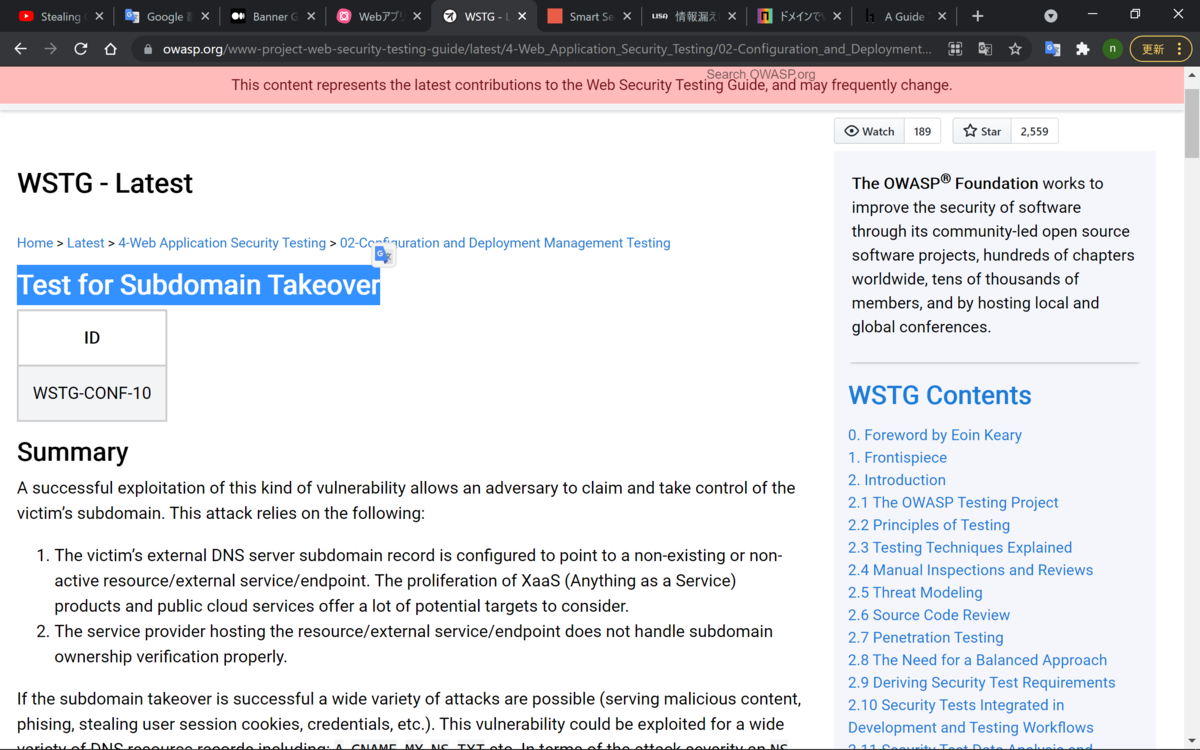This screenshot has height=750, width=1200.
Task: Click the padlock site info icon
Action: pos(148,49)
